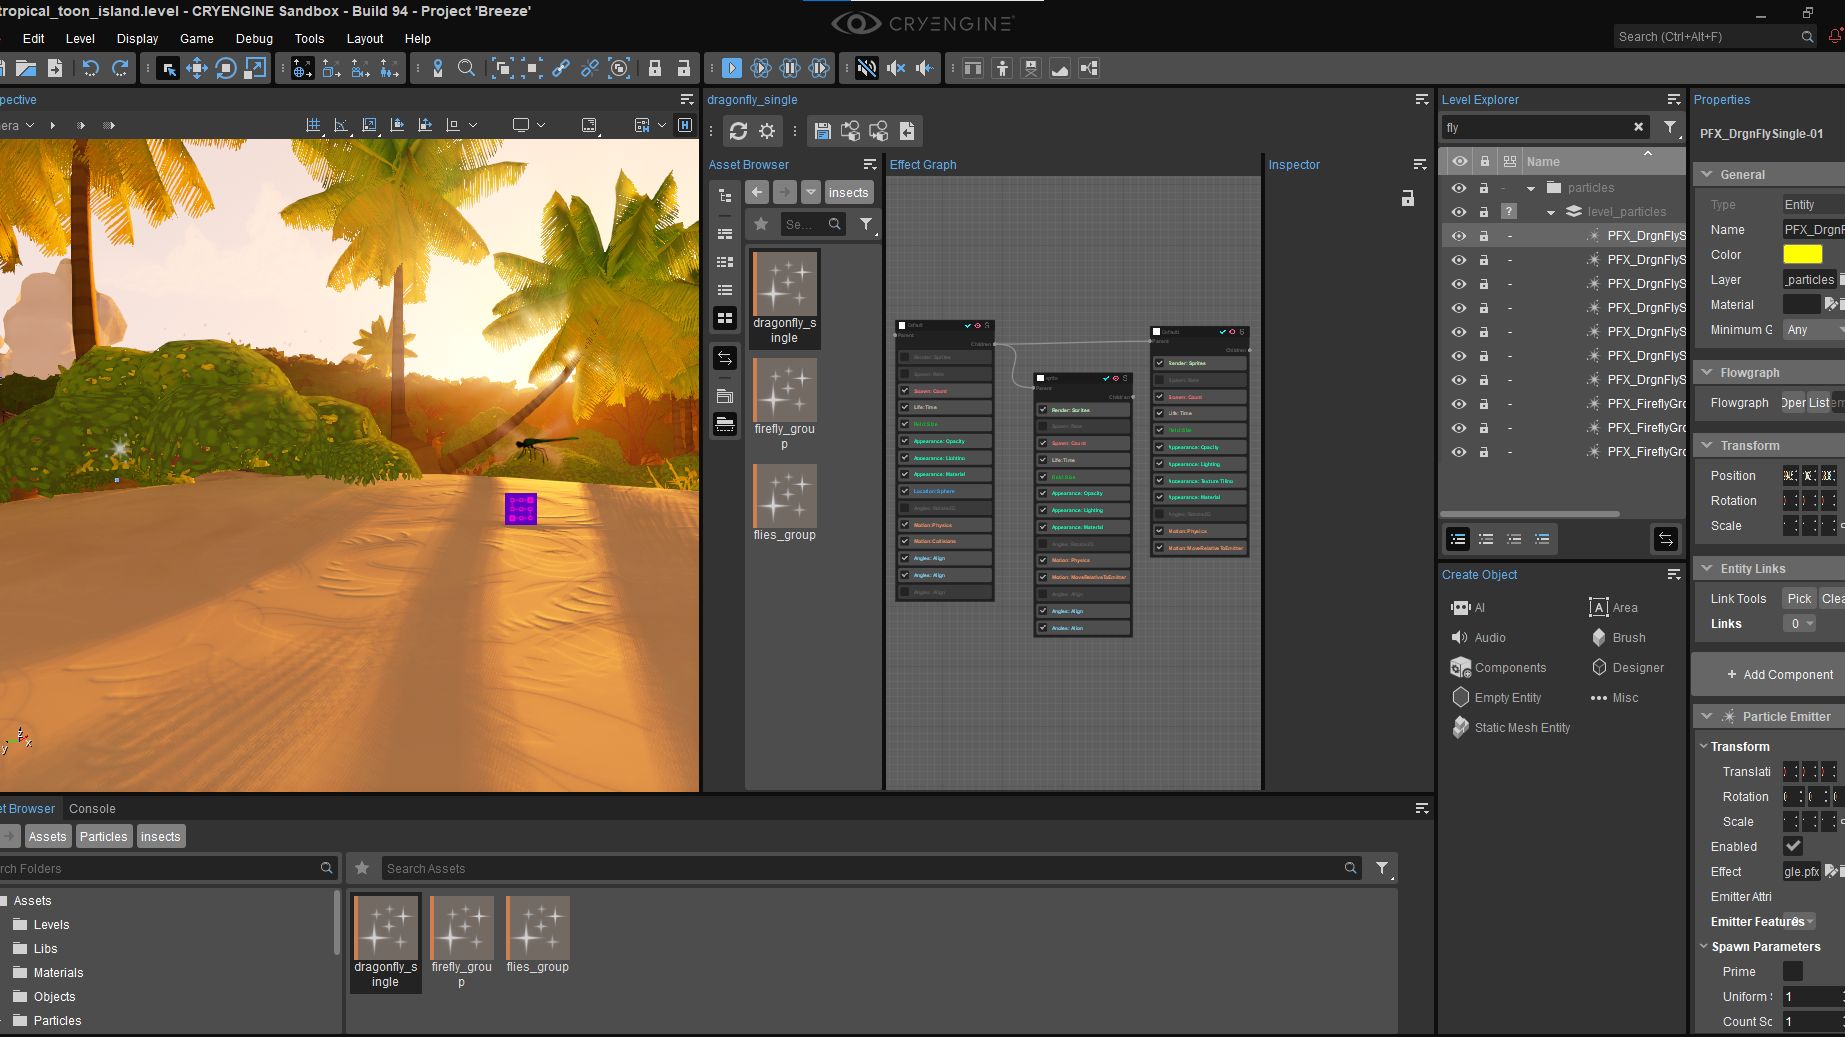Open the Tools menu
Image resolution: width=1845 pixels, height=1037 pixels.
[x=309, y=39]
